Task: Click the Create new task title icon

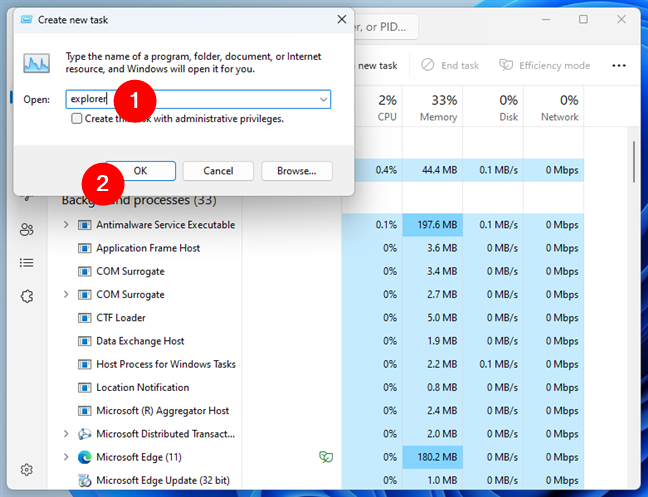Action: (x=26, y=19)
